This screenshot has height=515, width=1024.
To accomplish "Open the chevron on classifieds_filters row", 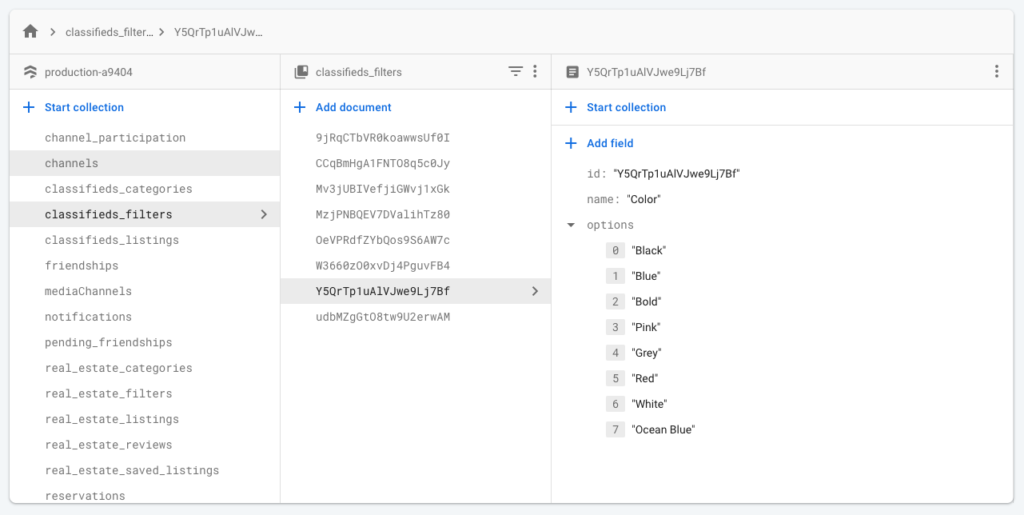I will point(264,214).
